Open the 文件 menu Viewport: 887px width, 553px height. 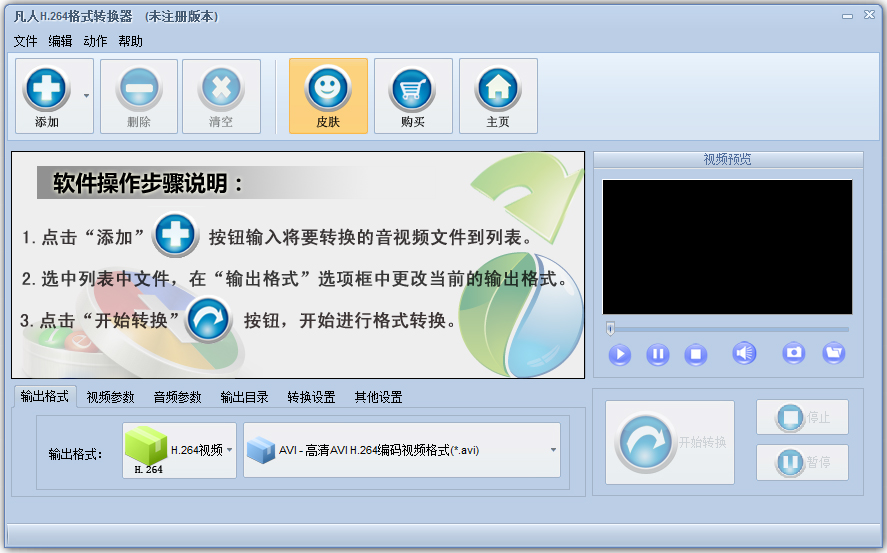[x=25, y=41]
